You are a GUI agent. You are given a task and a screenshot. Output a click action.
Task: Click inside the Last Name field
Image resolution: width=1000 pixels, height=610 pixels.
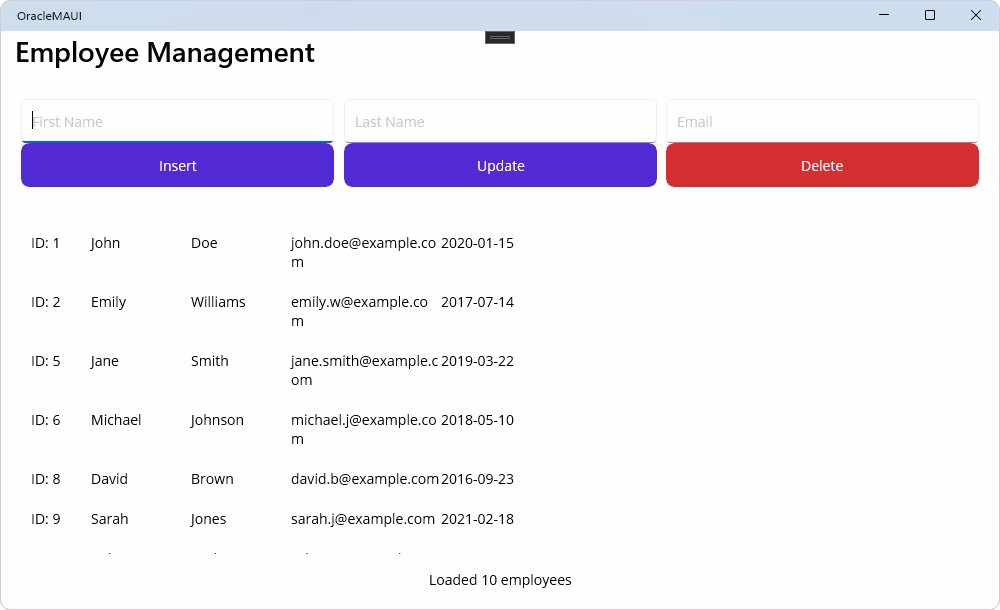(500, 120)
